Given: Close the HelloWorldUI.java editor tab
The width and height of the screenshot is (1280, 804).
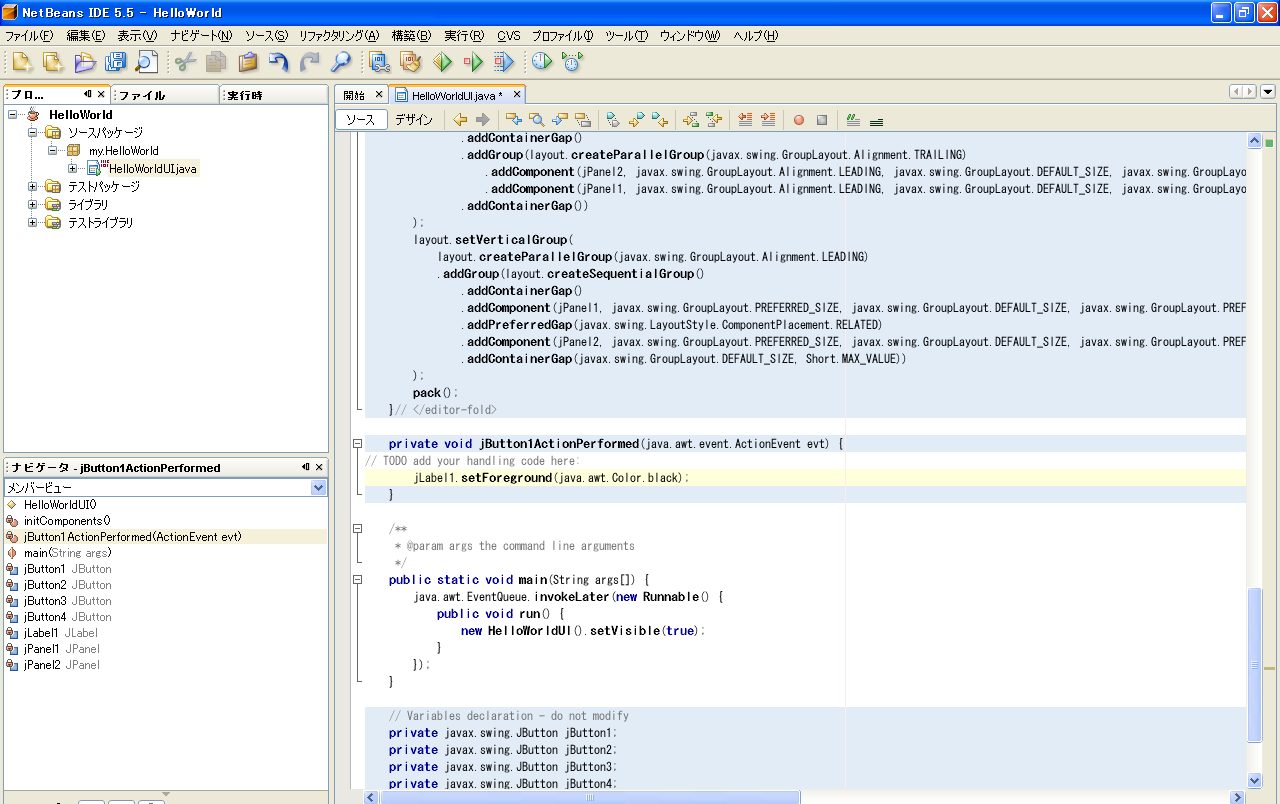Looking at the screenshot, I should (517, 95).
